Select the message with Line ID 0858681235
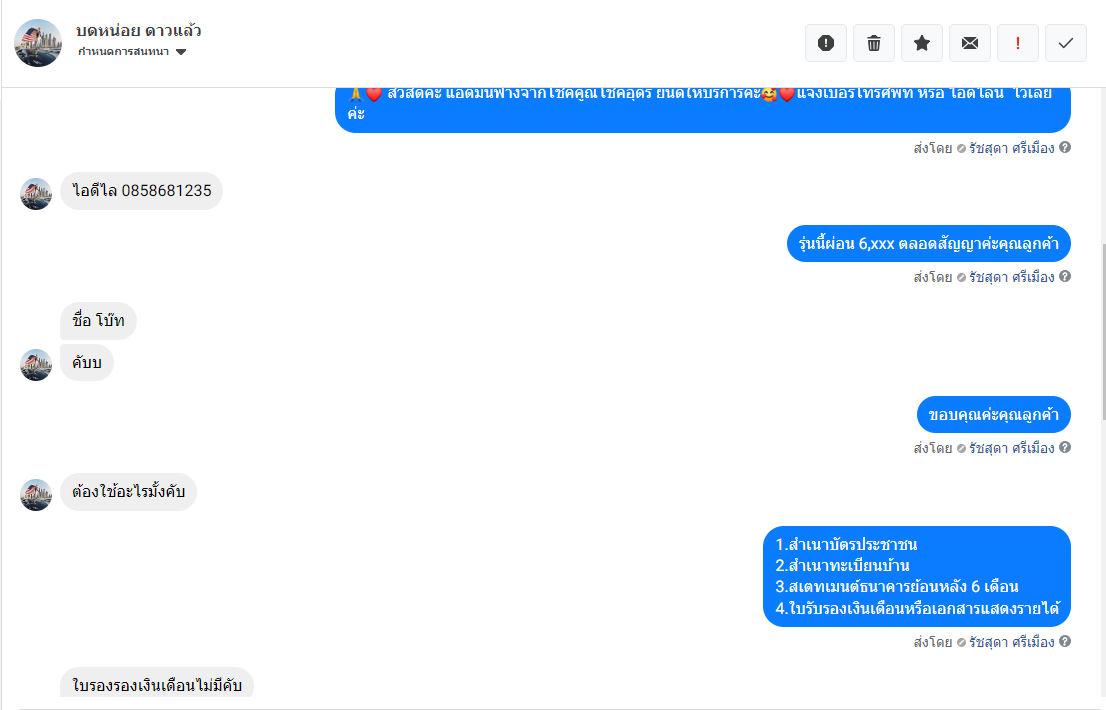This screenshot has height=710, width=1106. (141, 190)
